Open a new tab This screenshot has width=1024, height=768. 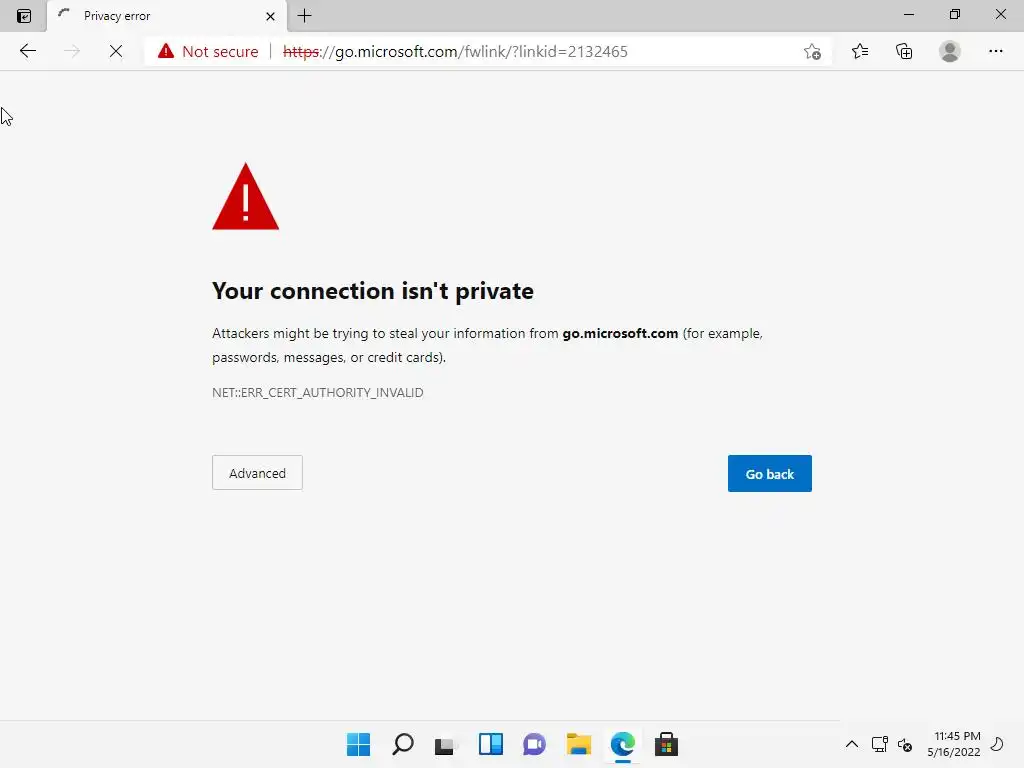[304, 16]
